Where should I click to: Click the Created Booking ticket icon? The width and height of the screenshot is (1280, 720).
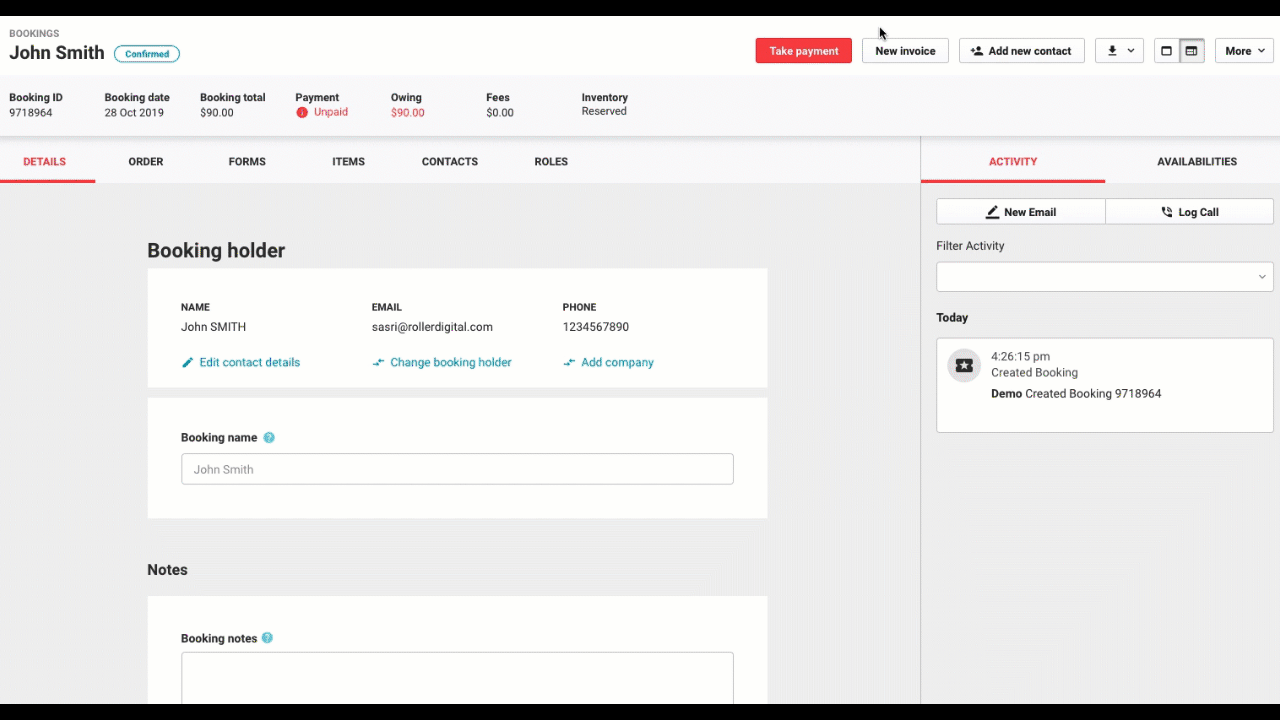click(964, 365)
